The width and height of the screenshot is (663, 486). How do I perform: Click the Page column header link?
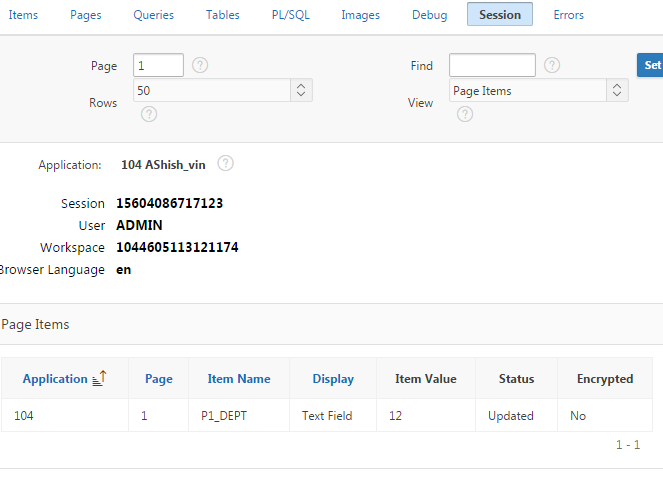tap(159, 379)
